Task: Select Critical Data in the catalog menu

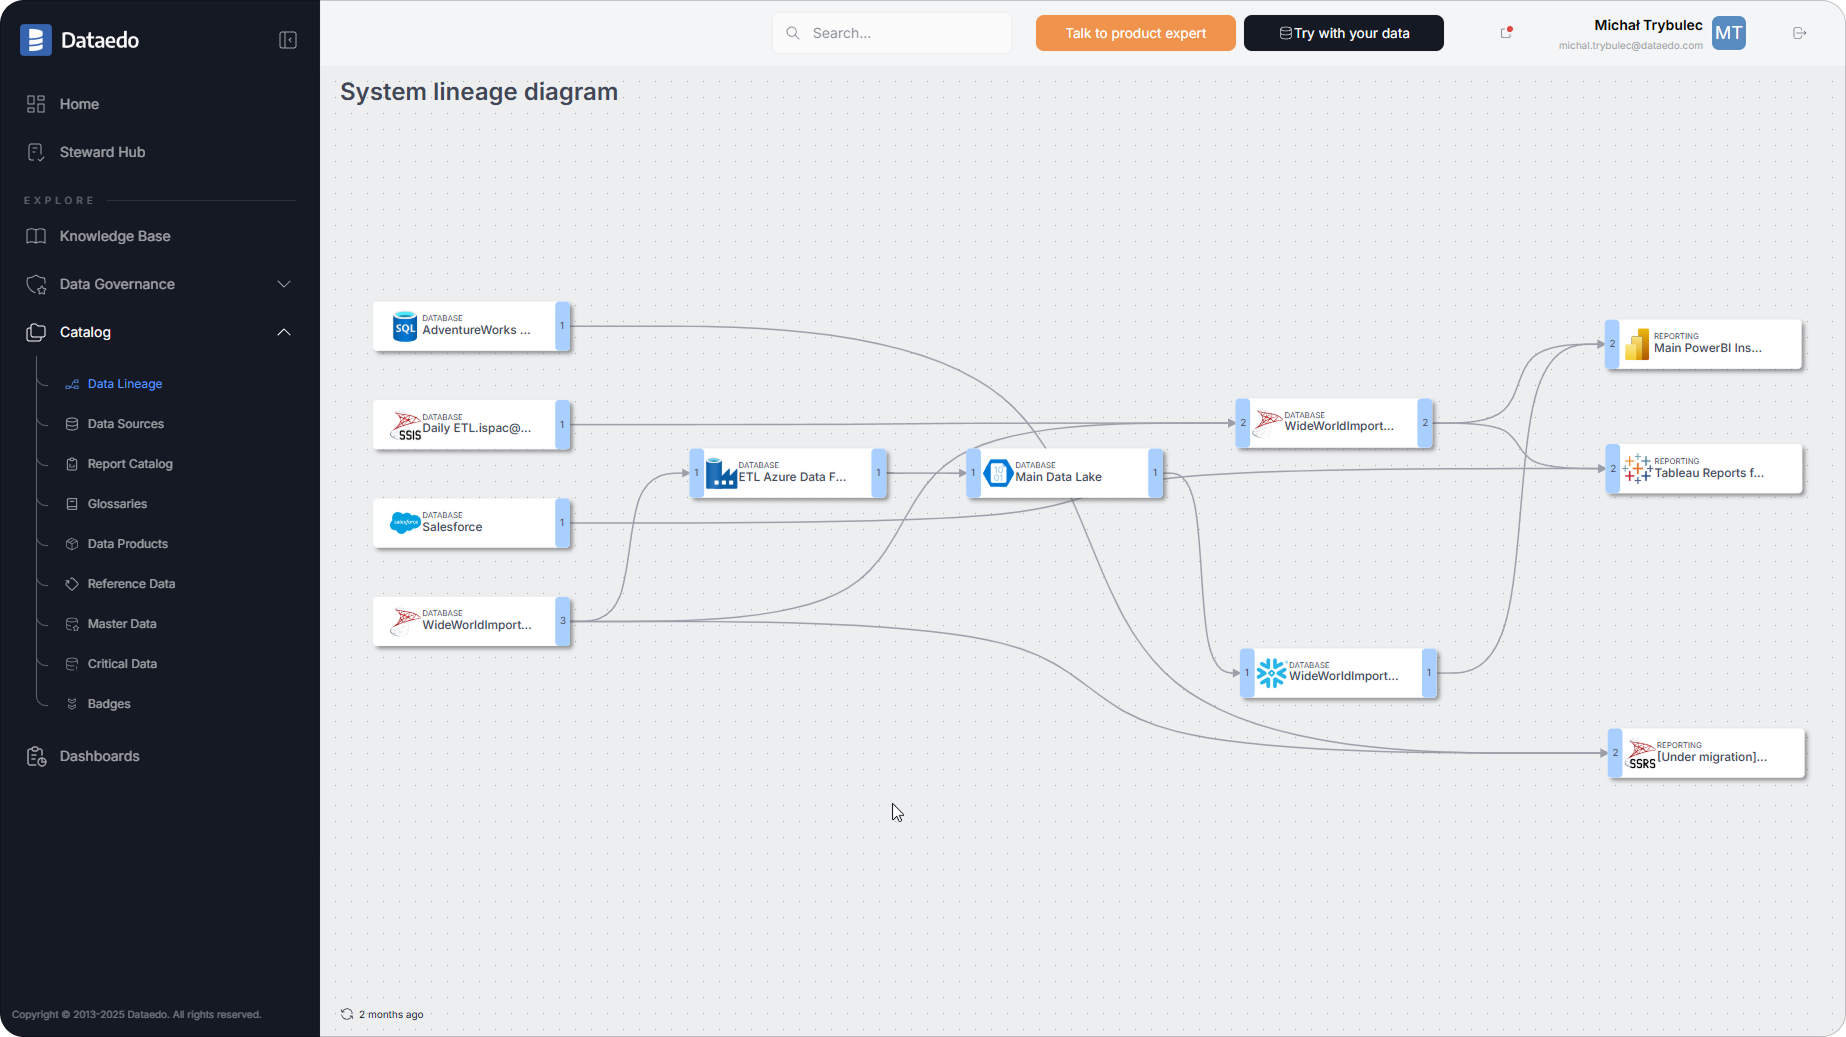Action: [x=122, y=663]
